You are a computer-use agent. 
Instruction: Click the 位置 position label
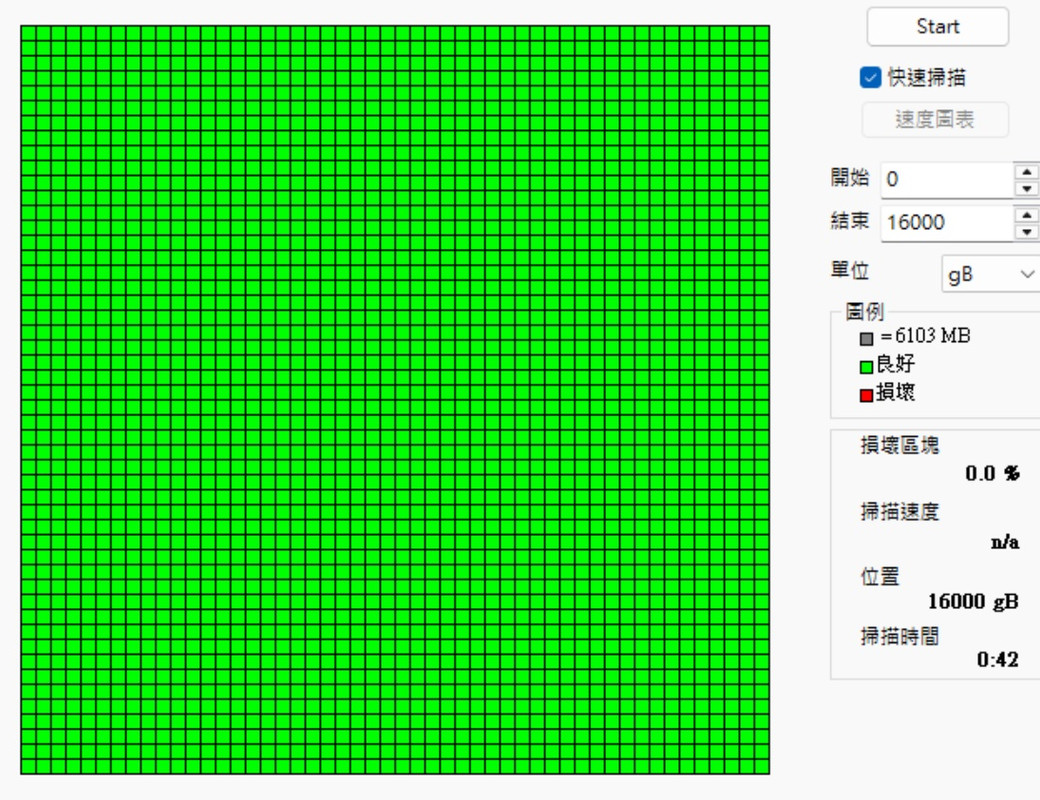[879, 576]
